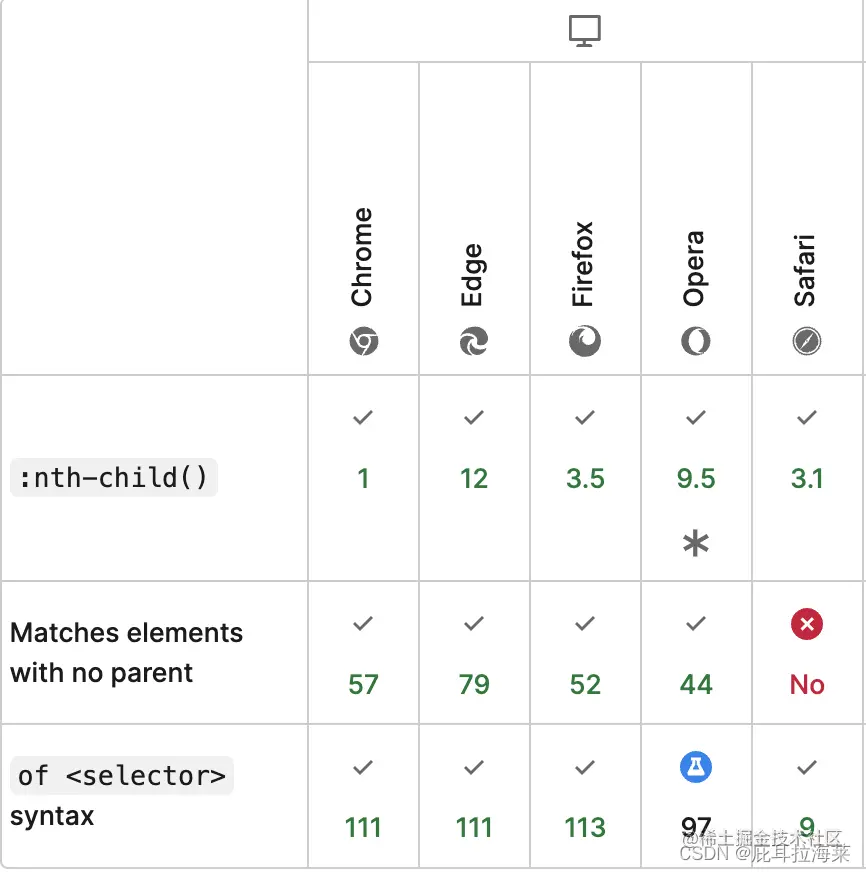This screenshot has width=866, height=872.
Task: Click the Safari column header text
Action: 804,270
